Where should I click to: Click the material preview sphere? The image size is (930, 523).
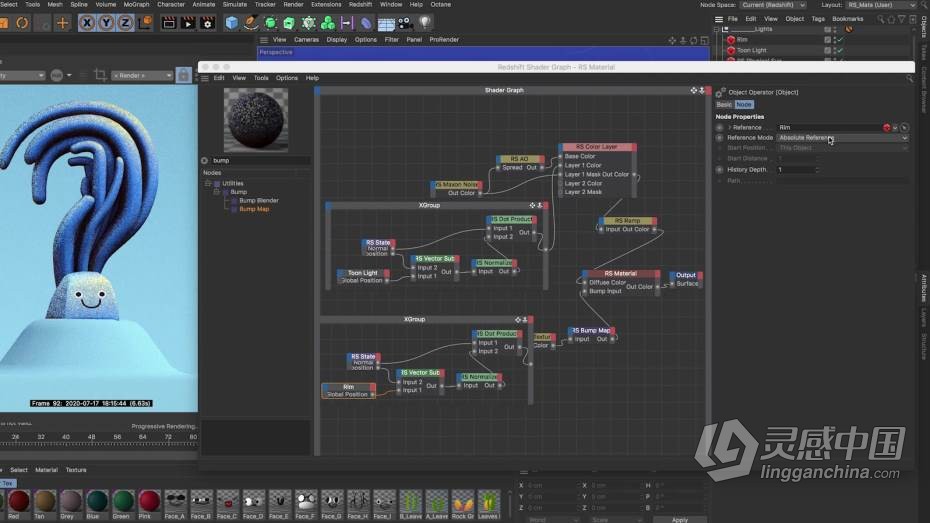click(x=256, y=120)
